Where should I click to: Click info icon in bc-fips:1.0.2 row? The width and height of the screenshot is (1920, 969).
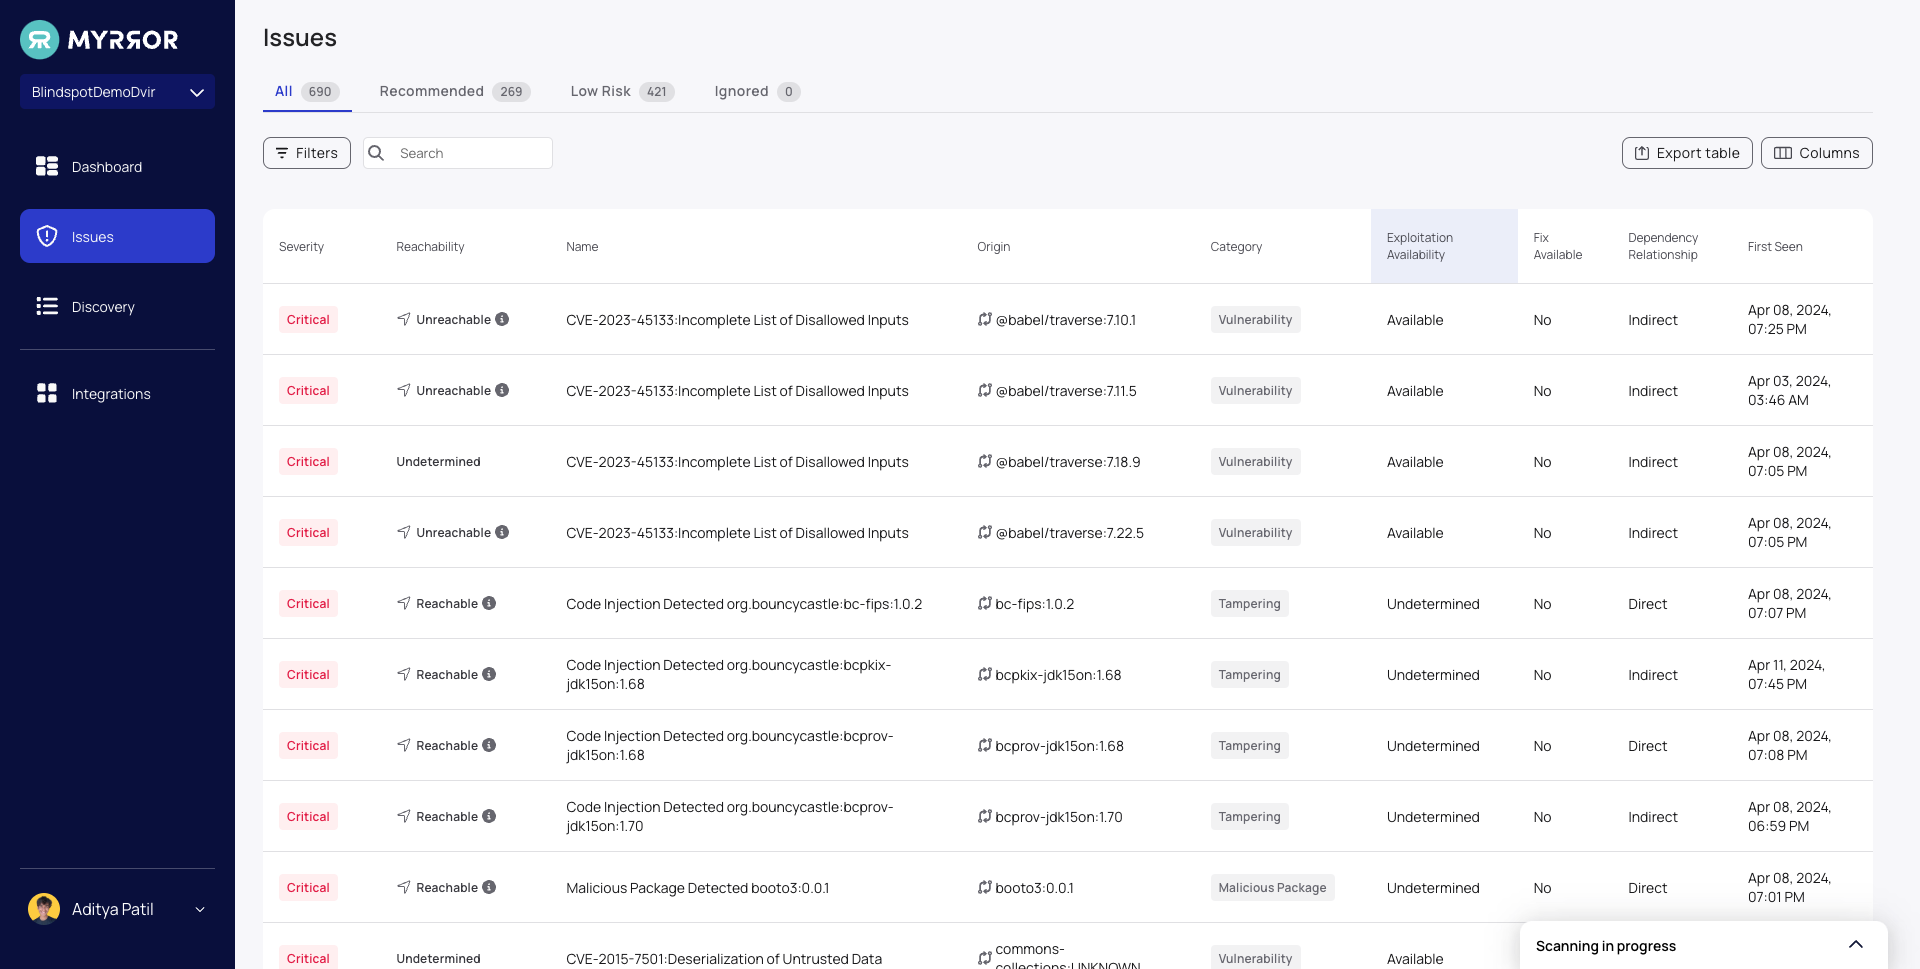(x=489, y=603)
